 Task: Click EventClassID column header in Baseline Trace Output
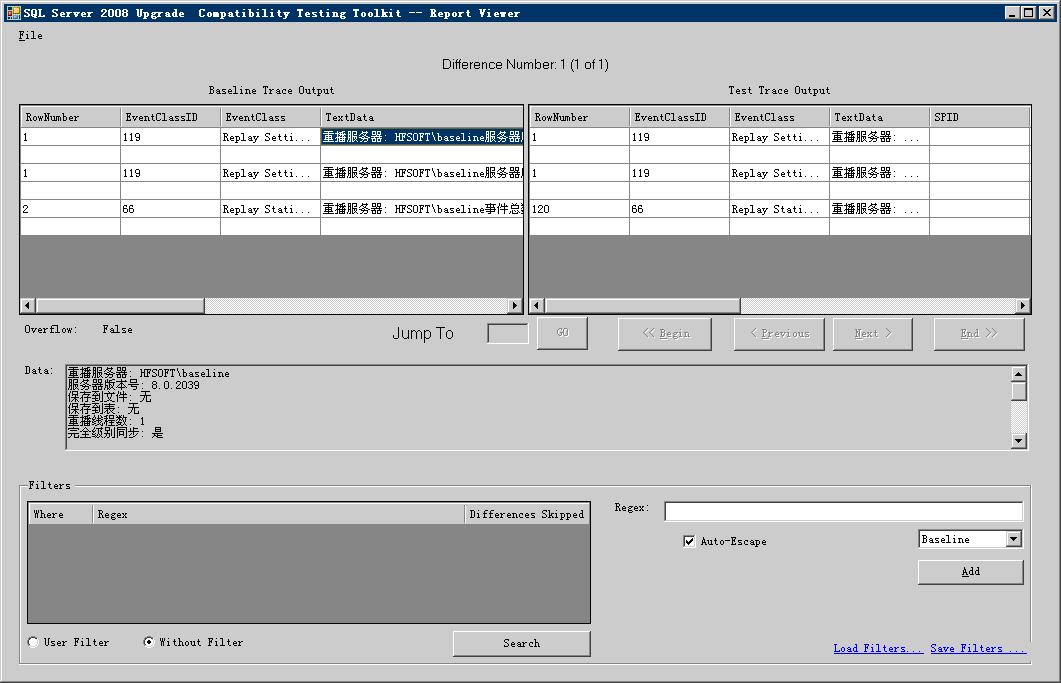[x=171, y=117]
